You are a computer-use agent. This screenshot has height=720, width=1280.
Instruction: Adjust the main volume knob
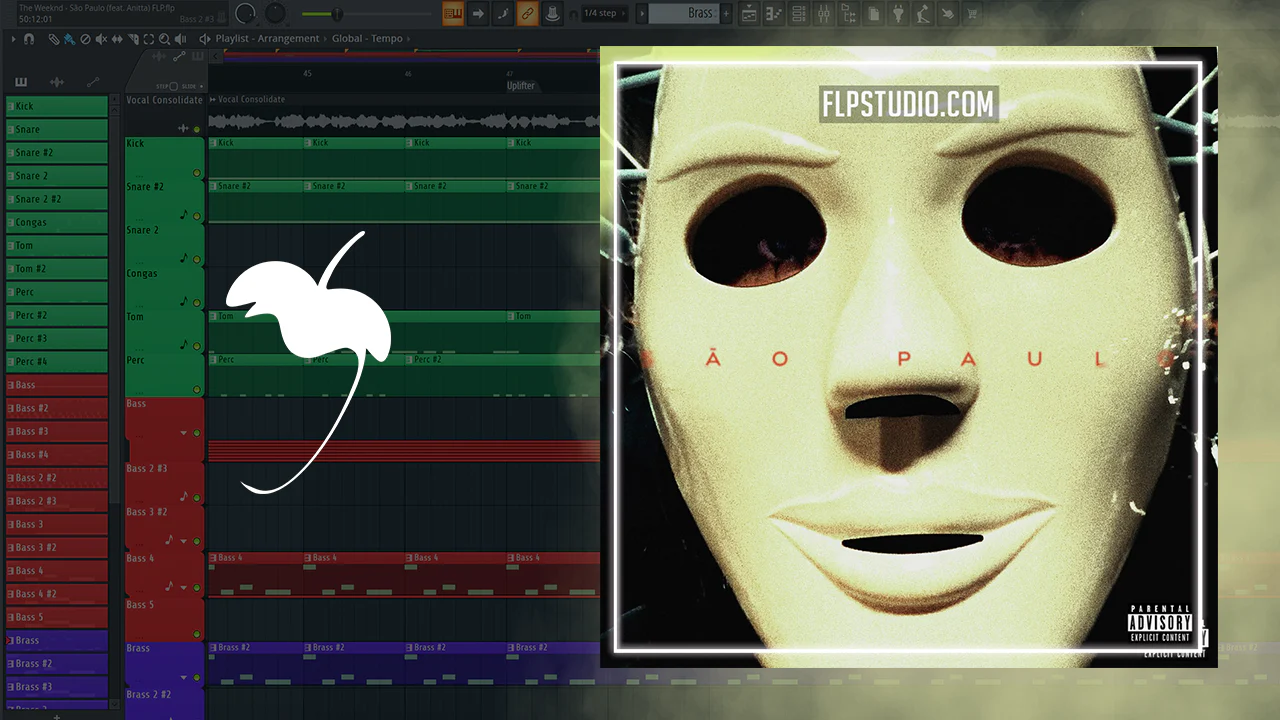click(245, 14)
